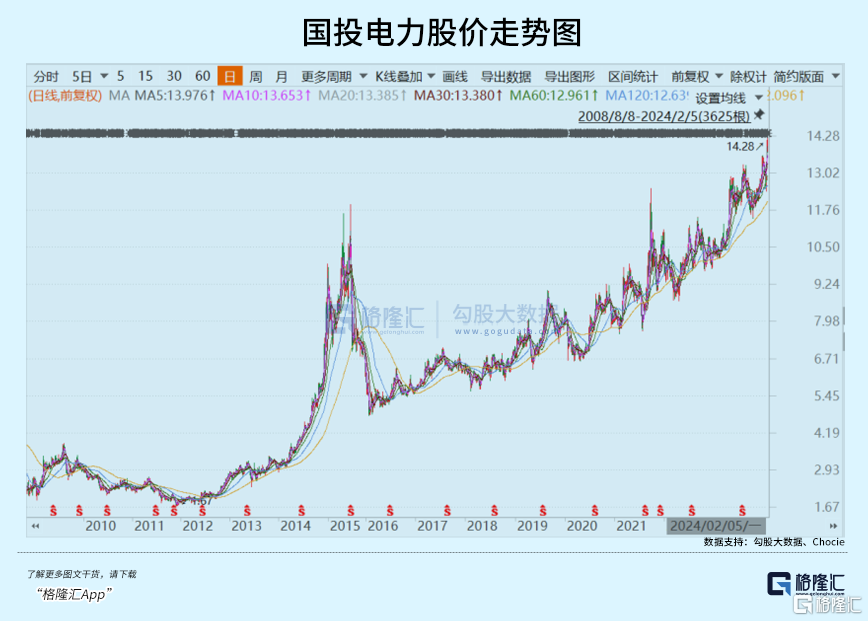Click the 2010 year label on the timeline
868x621 pixels.
[x=100, y=526]
